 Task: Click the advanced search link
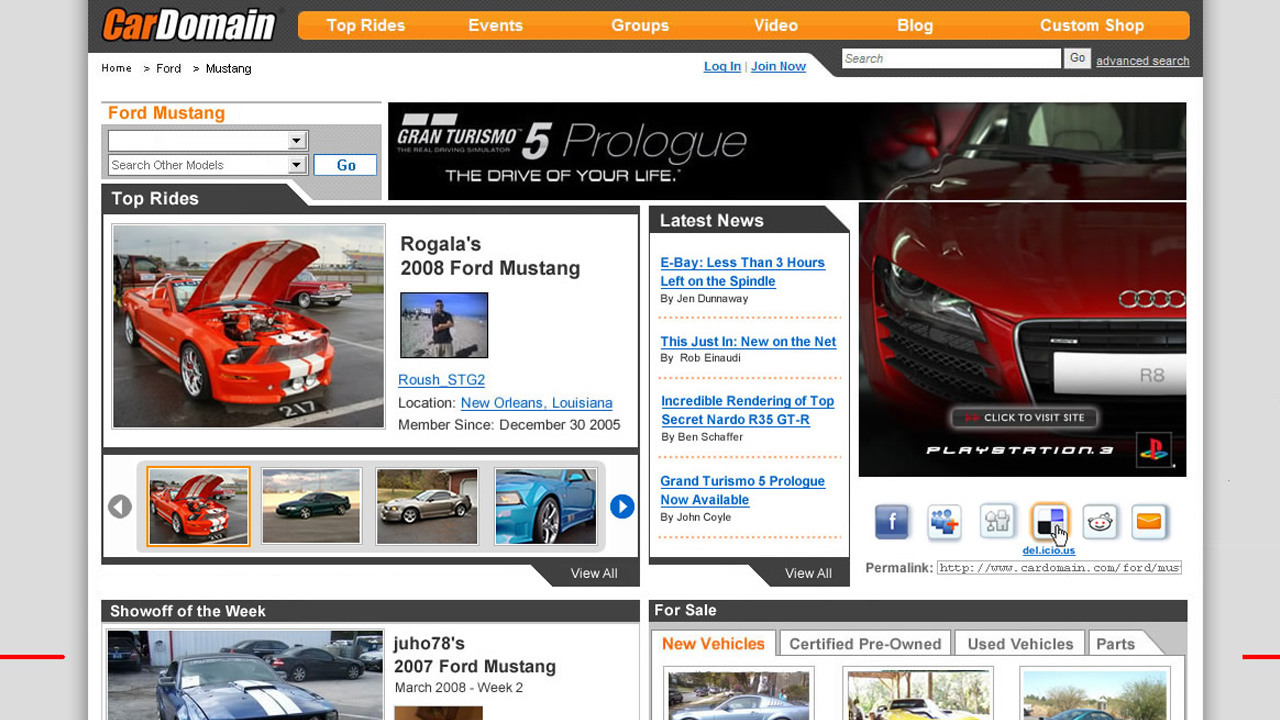1142,61
